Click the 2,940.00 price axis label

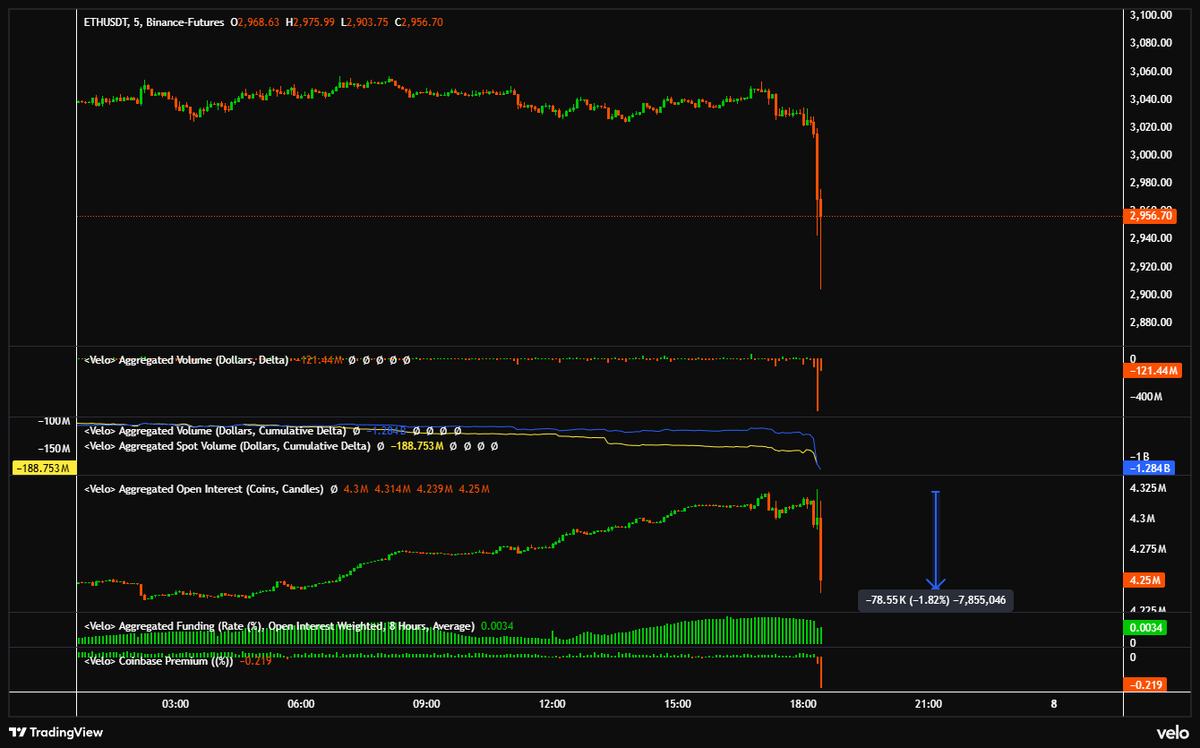1150,238
